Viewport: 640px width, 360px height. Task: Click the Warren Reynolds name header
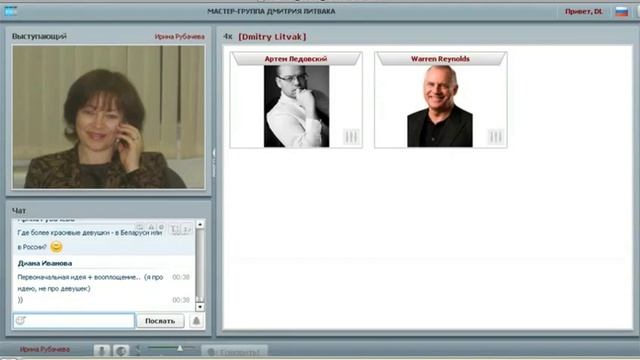(440, 59)
